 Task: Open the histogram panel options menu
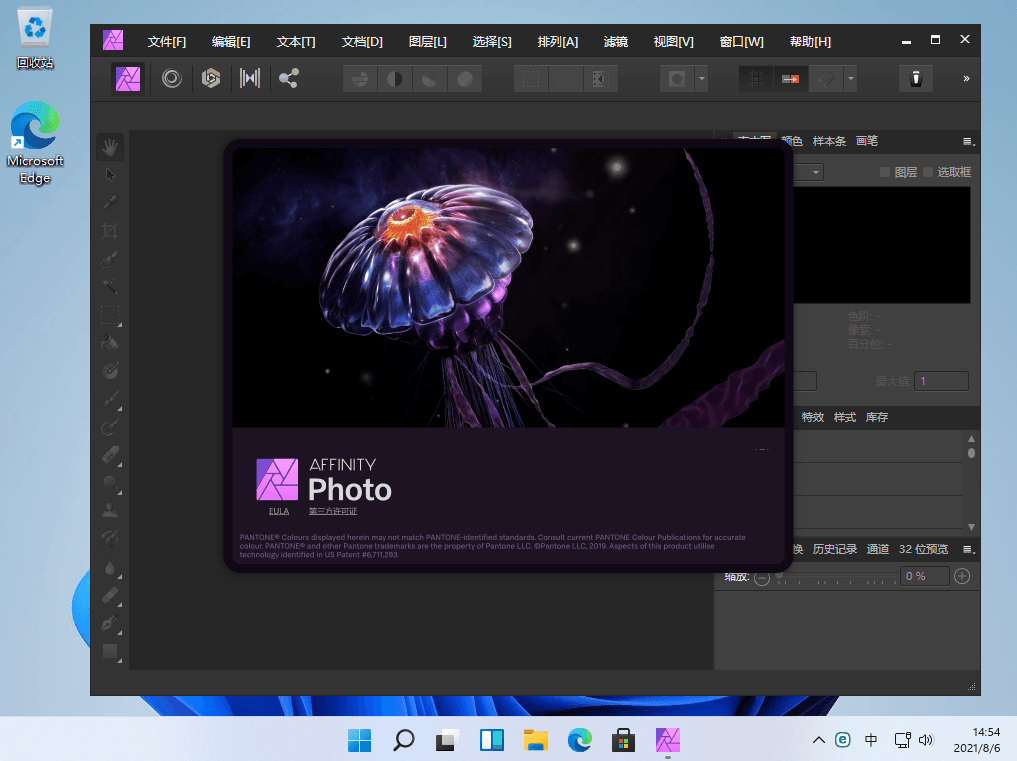968,141
